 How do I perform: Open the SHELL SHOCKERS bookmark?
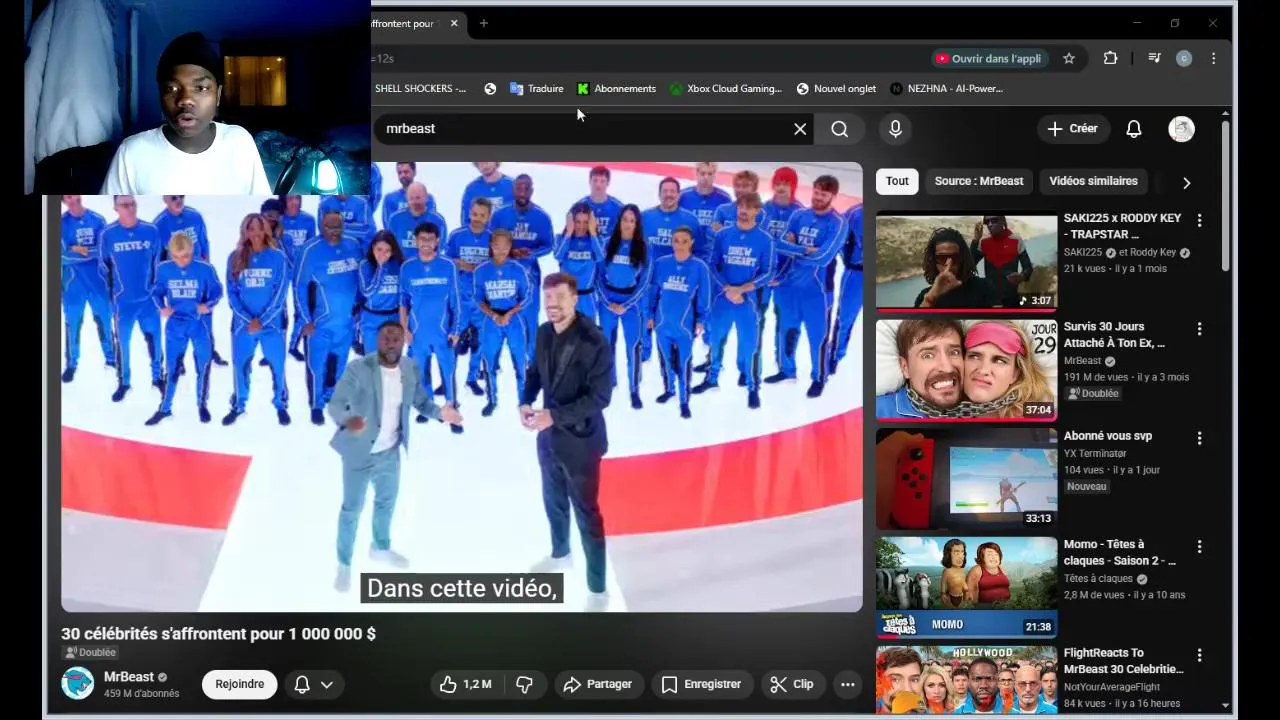[420, 88]
